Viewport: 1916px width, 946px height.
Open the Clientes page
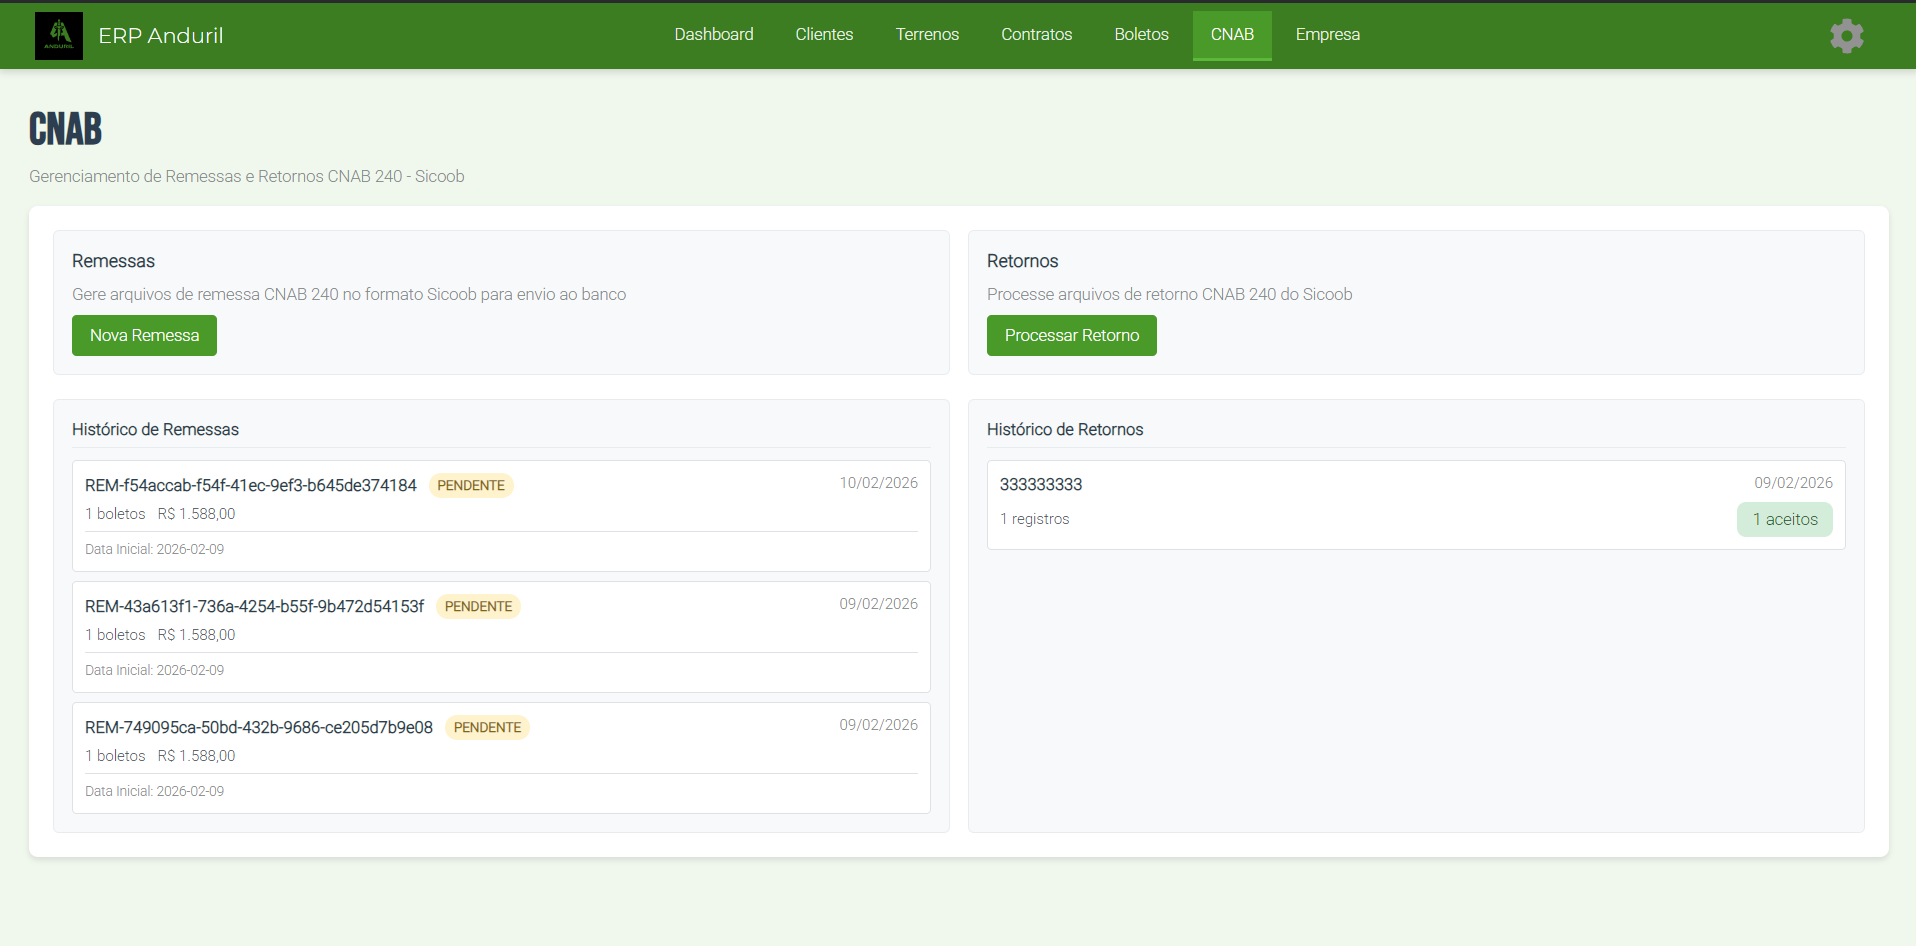tap(824, 35)
